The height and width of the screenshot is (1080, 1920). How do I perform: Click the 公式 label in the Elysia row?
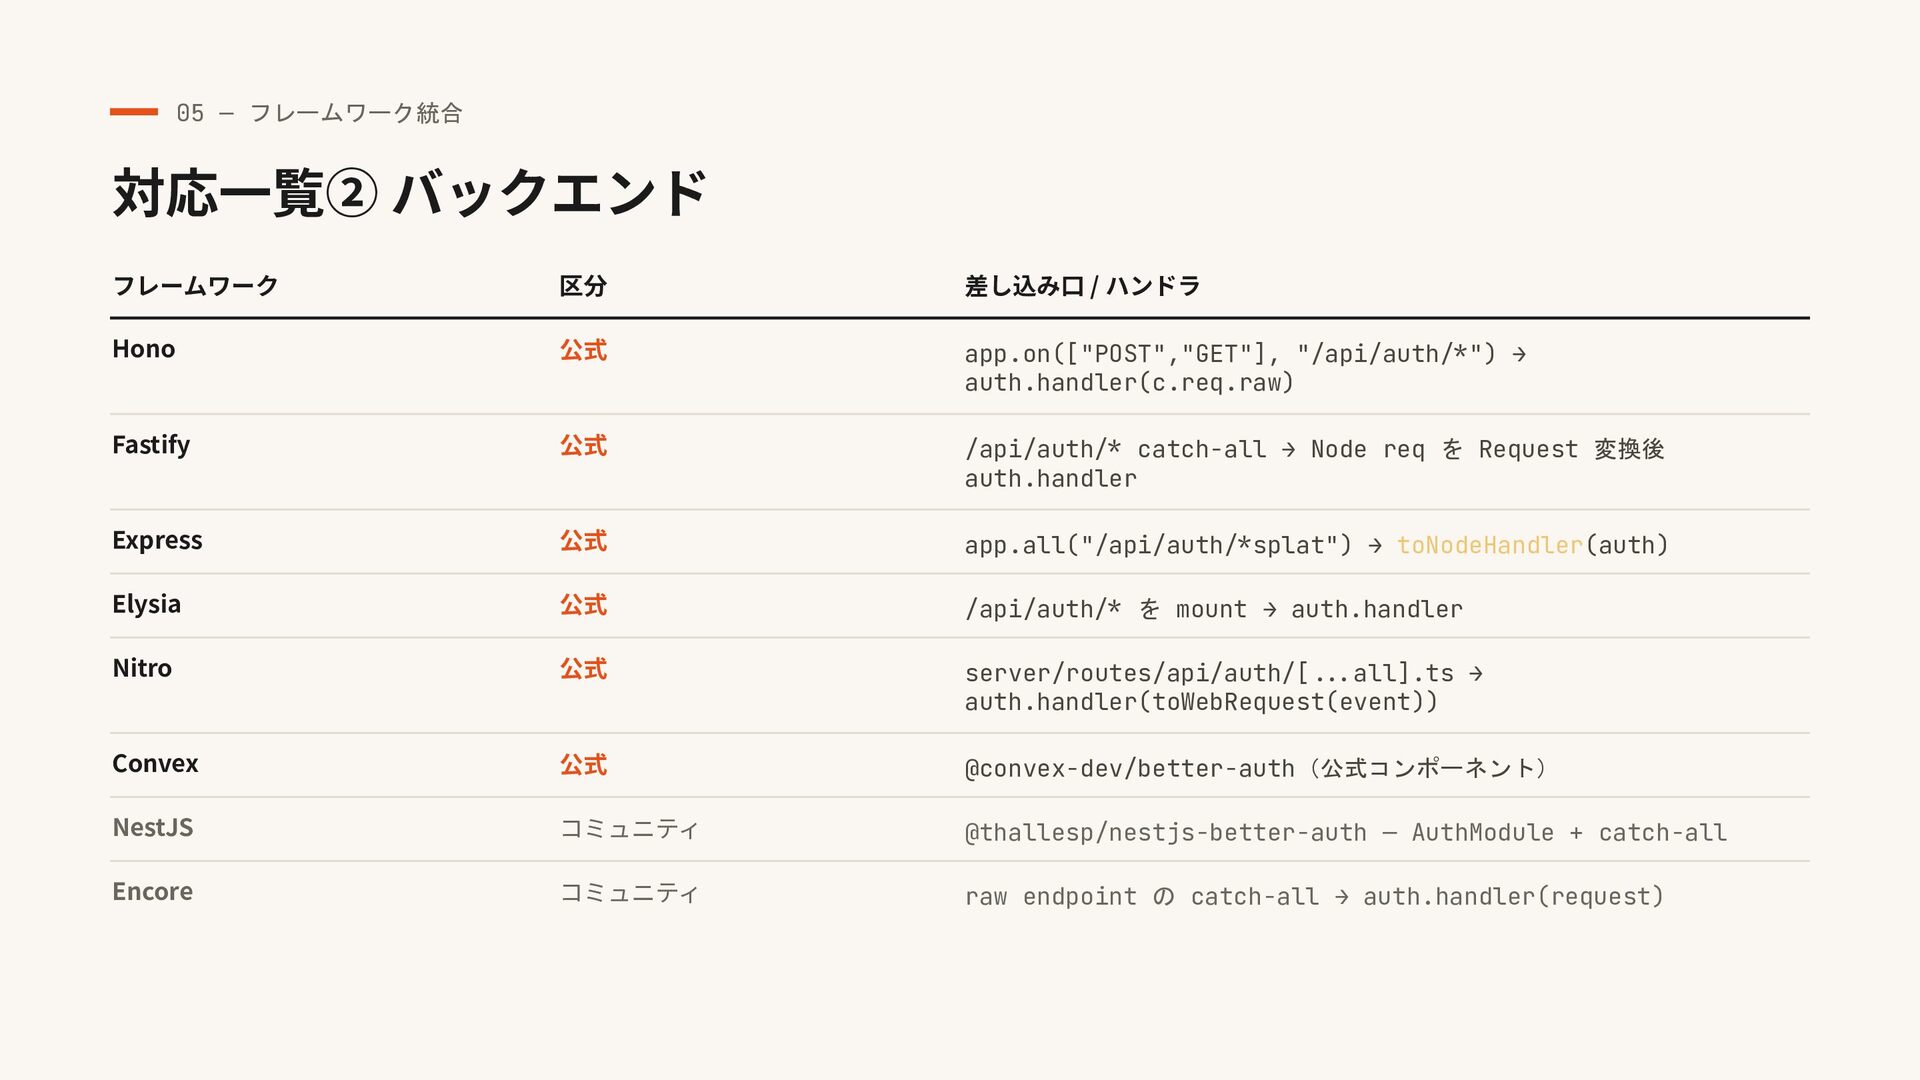pyautogui.click(x=583, y=605)
